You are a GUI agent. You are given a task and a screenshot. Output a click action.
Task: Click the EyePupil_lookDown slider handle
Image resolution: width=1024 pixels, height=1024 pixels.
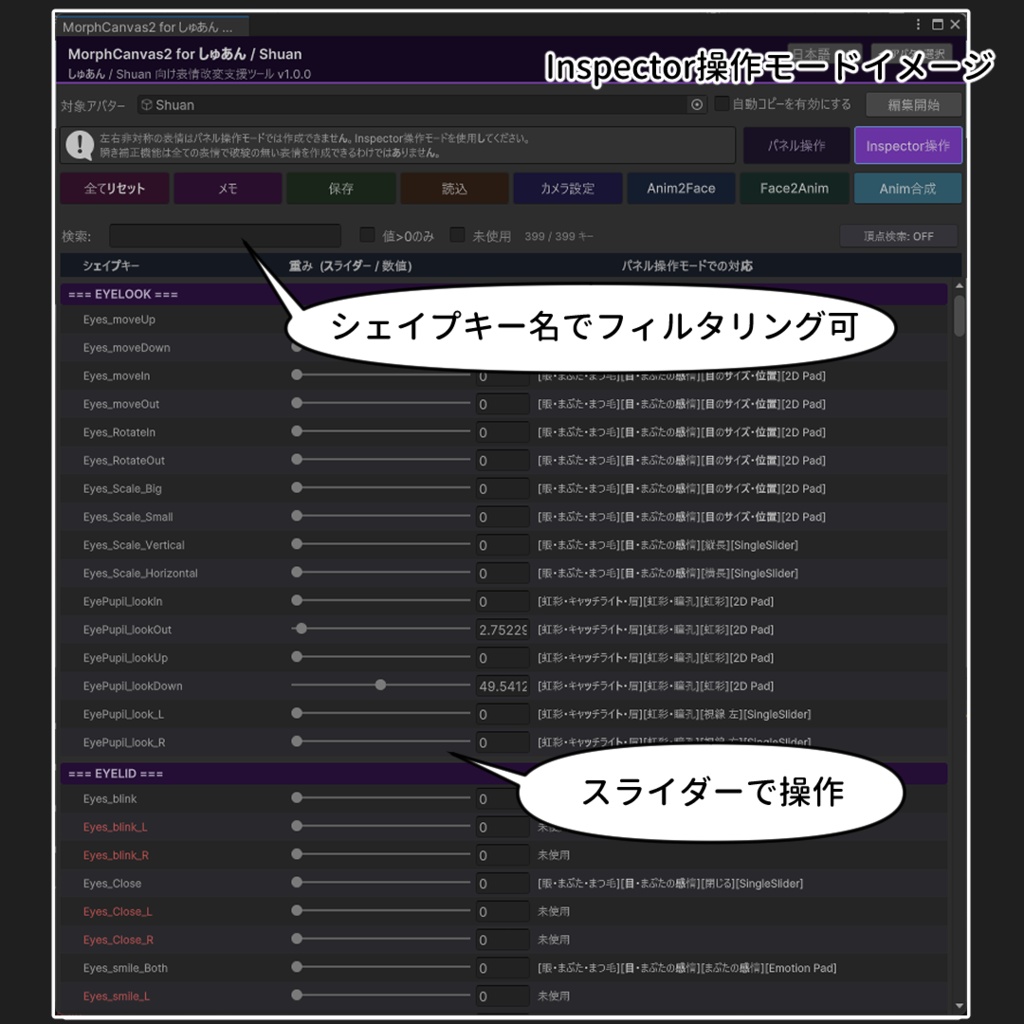point(380,684)
